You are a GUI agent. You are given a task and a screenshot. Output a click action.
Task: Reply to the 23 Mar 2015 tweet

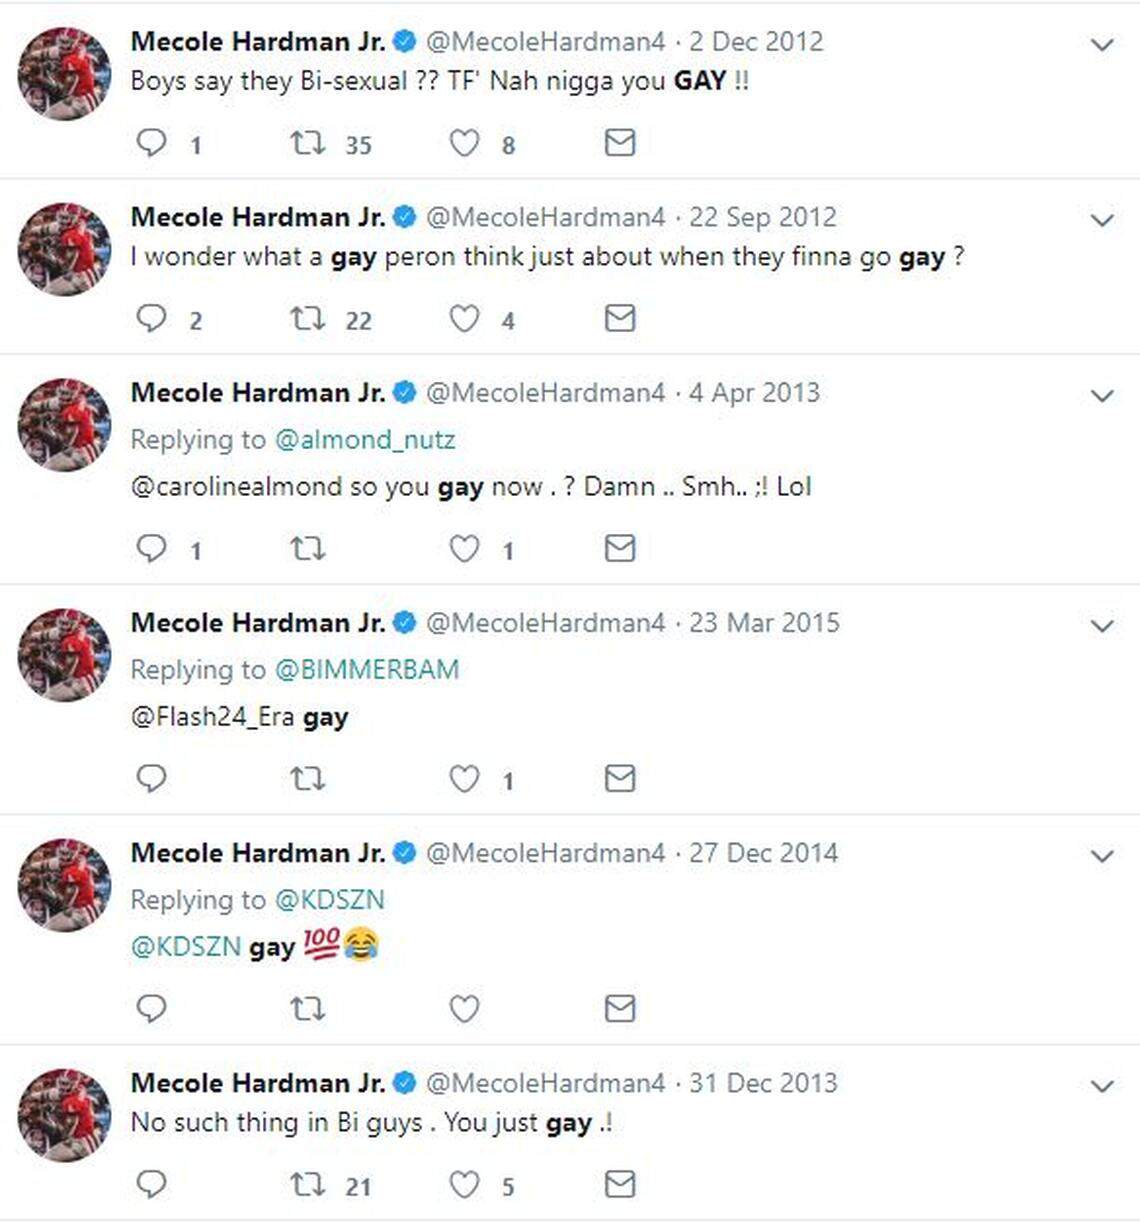click(151, 778)
